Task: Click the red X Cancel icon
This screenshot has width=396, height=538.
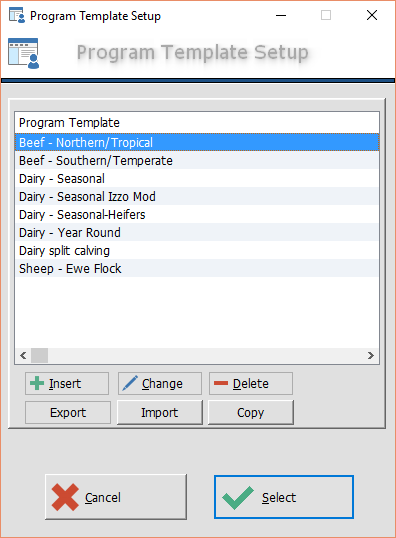Action: click(x=65, y=497)
